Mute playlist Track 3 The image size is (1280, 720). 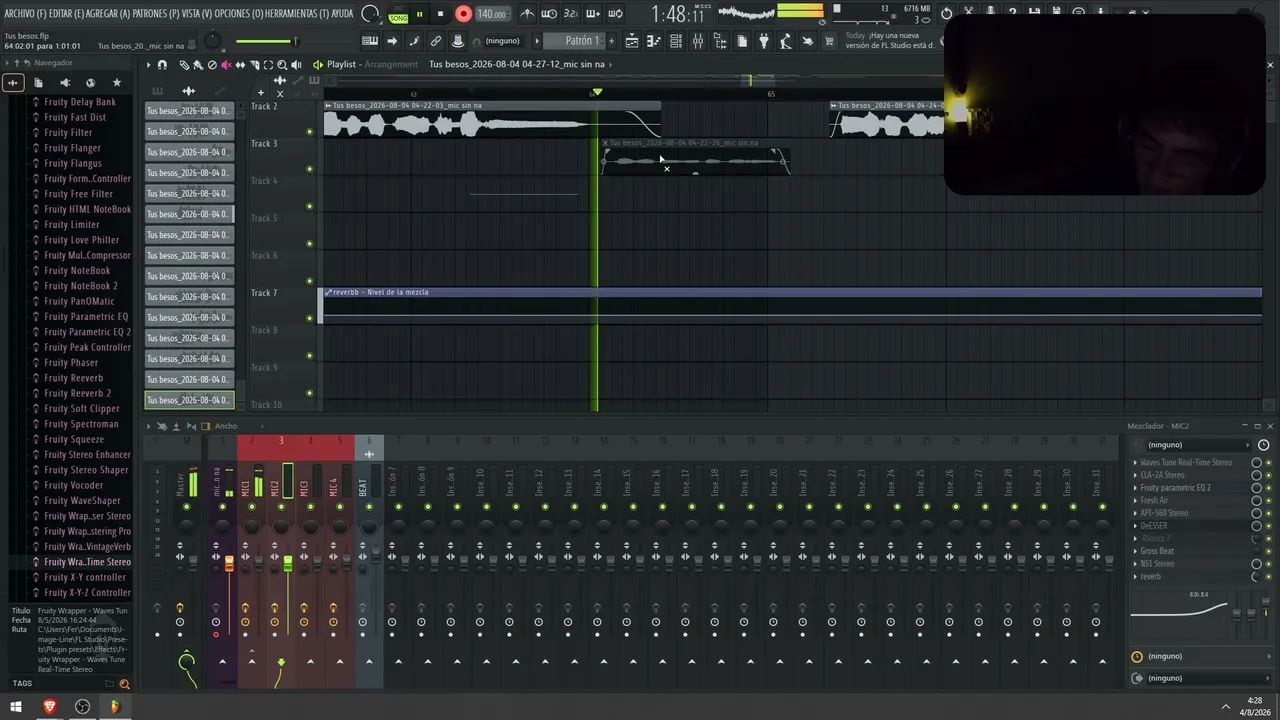click(x=309, y=169)
